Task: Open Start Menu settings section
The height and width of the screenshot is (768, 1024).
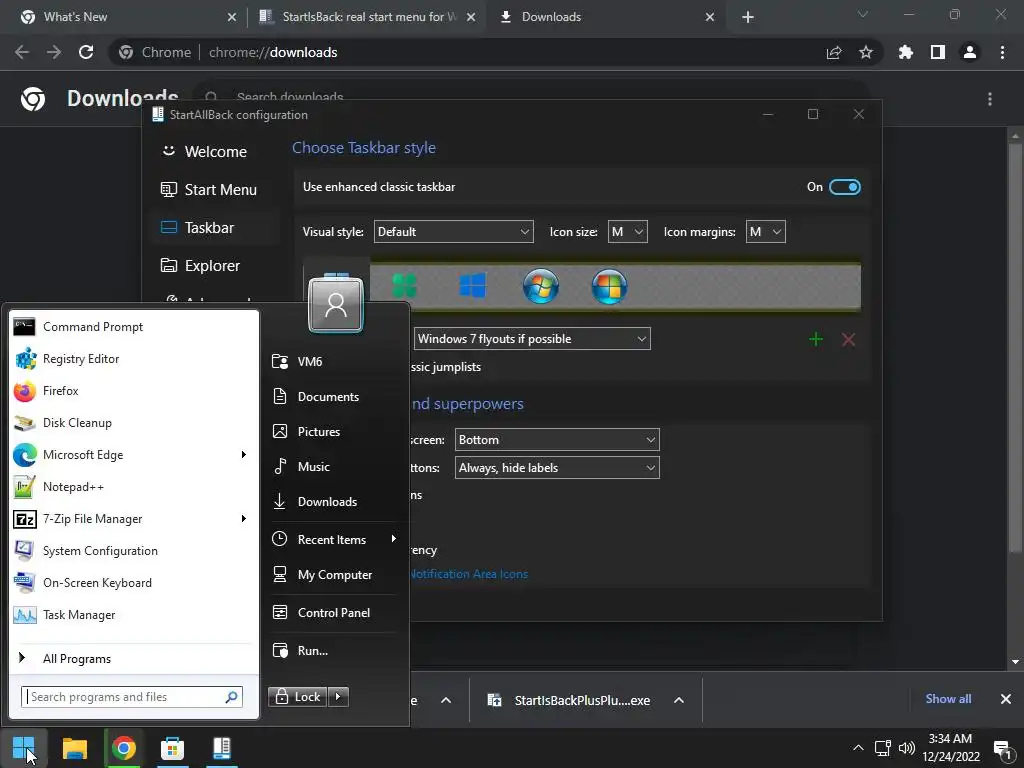Action: [x=216, y=189]
